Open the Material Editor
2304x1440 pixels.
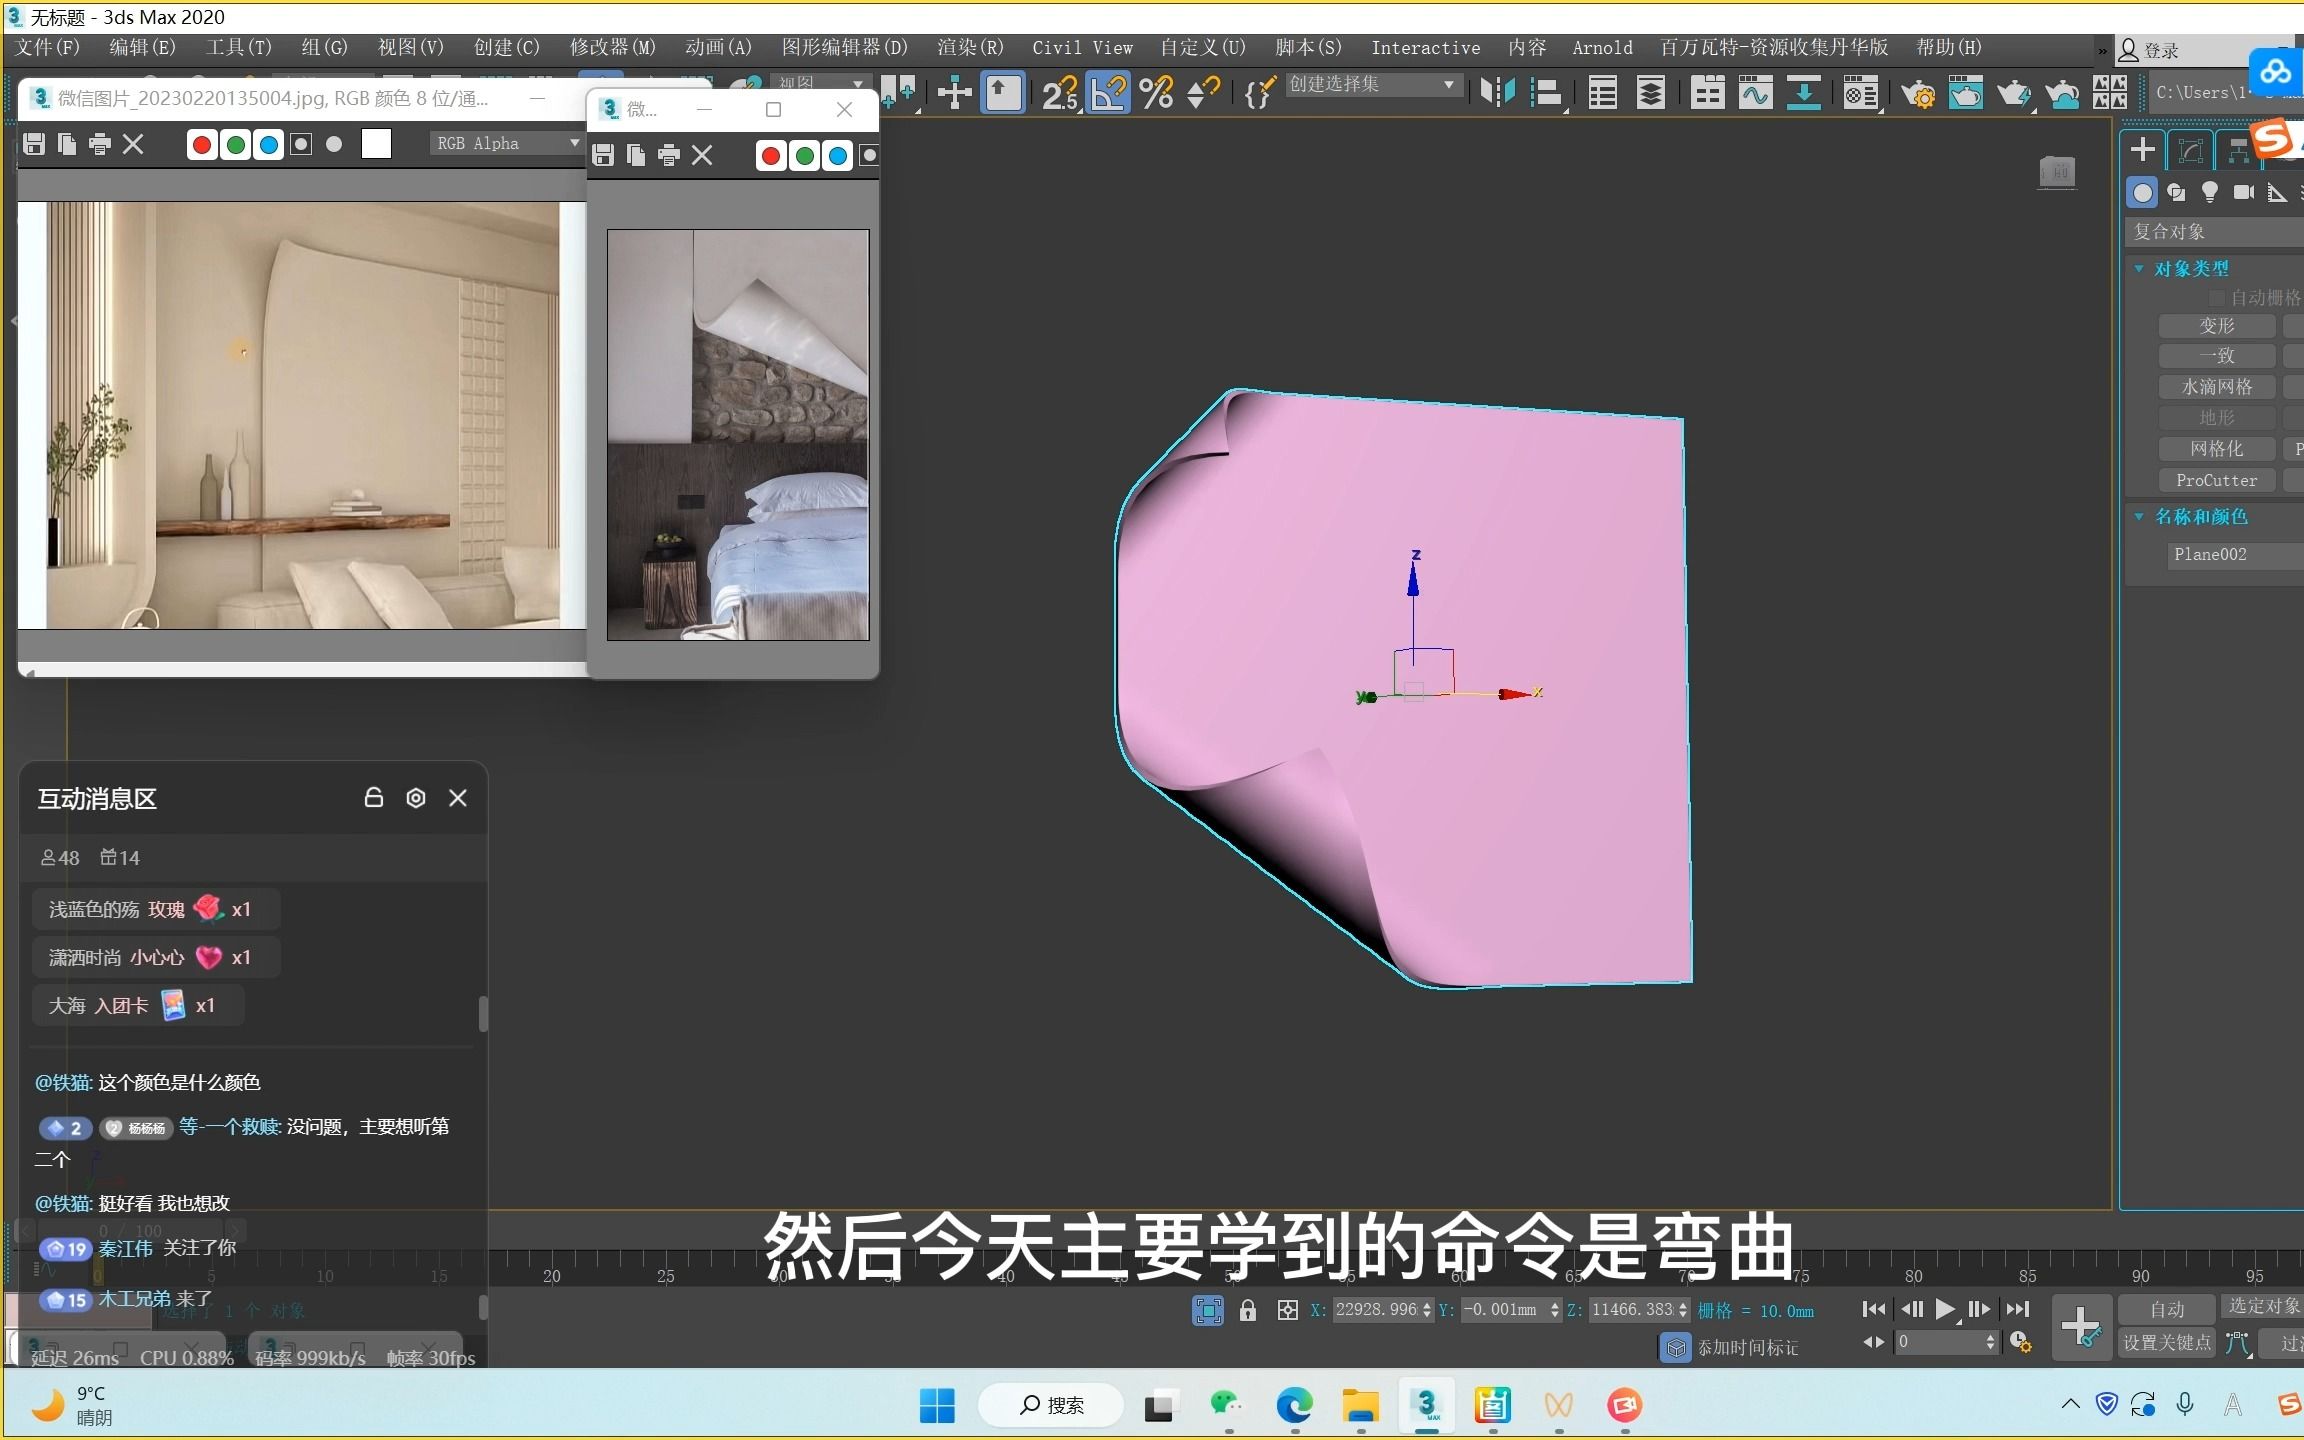tap(1860, 93)
